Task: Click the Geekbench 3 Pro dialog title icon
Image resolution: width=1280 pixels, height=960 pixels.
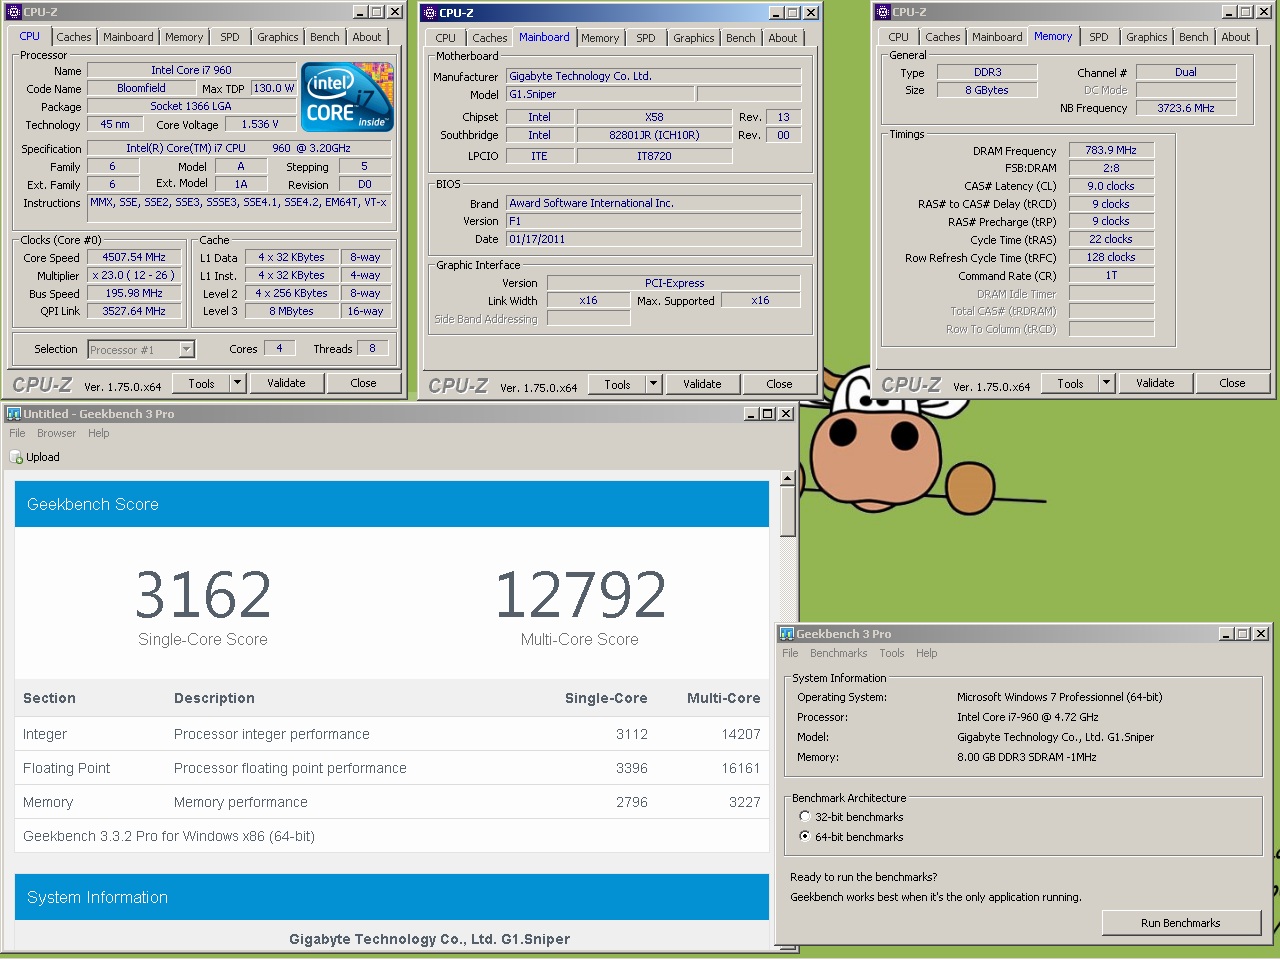Action: [x=786, y=634]
